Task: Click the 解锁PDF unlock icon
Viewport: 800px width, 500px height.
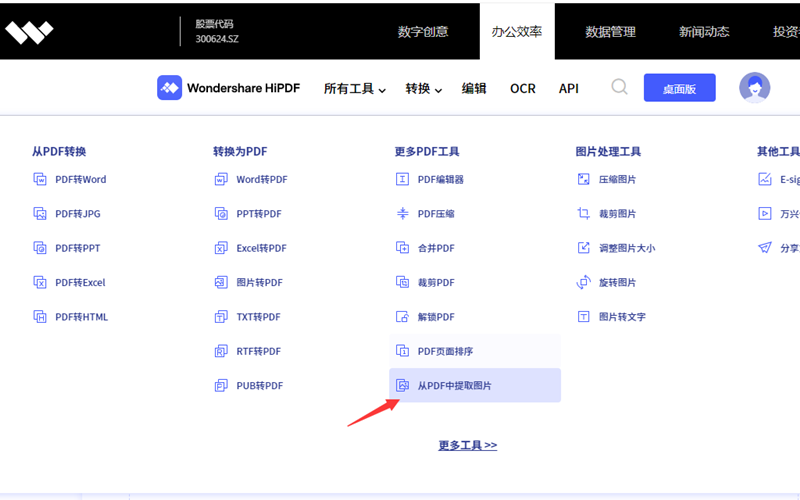Action: [x=402, y=317]
